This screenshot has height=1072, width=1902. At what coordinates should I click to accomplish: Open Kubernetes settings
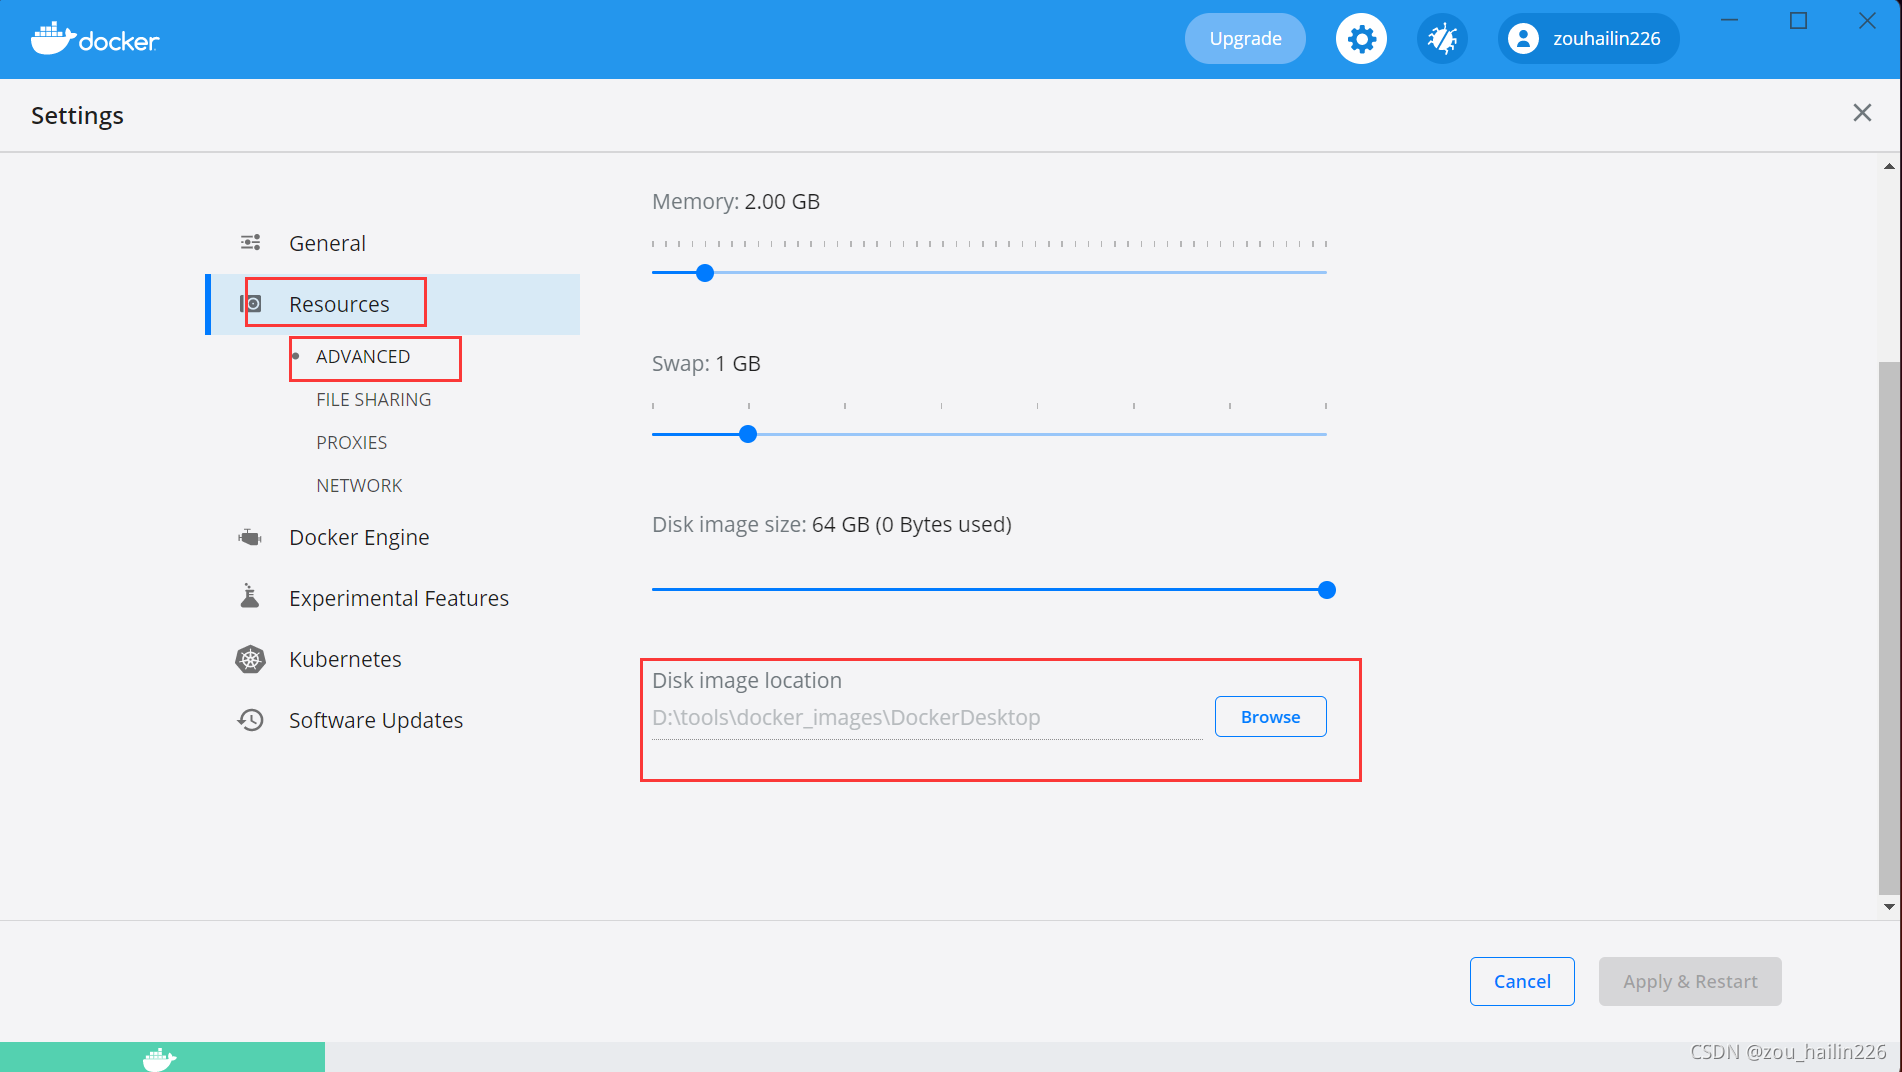pyautogui.click(x=345, y=659)
